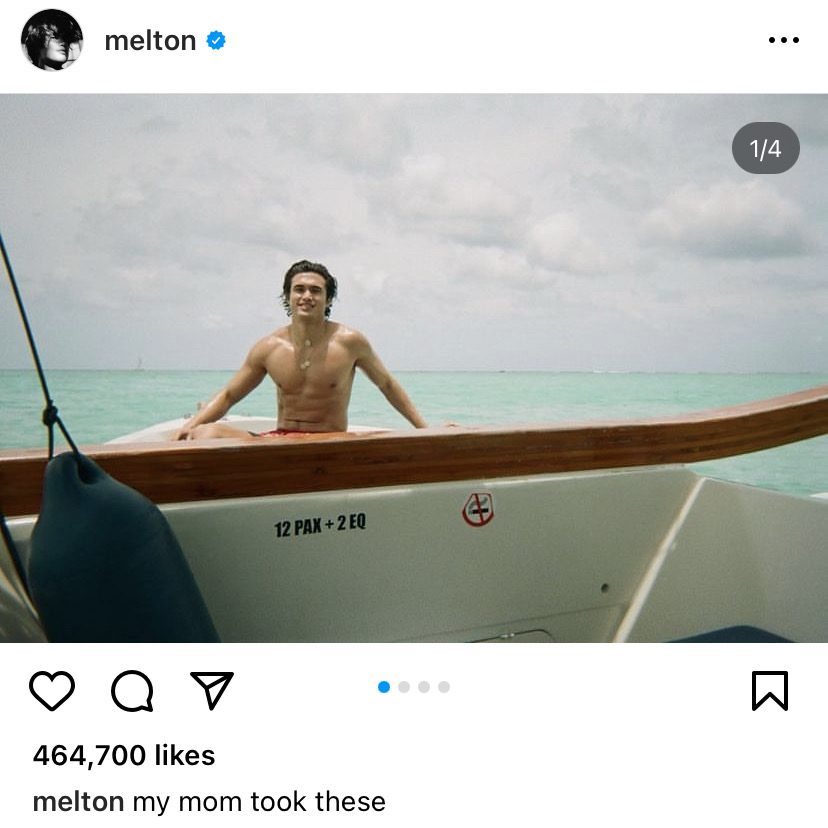The image size is (828, 828).
Task: Select first carousel dot indicator
Action: tap(384, 686)
